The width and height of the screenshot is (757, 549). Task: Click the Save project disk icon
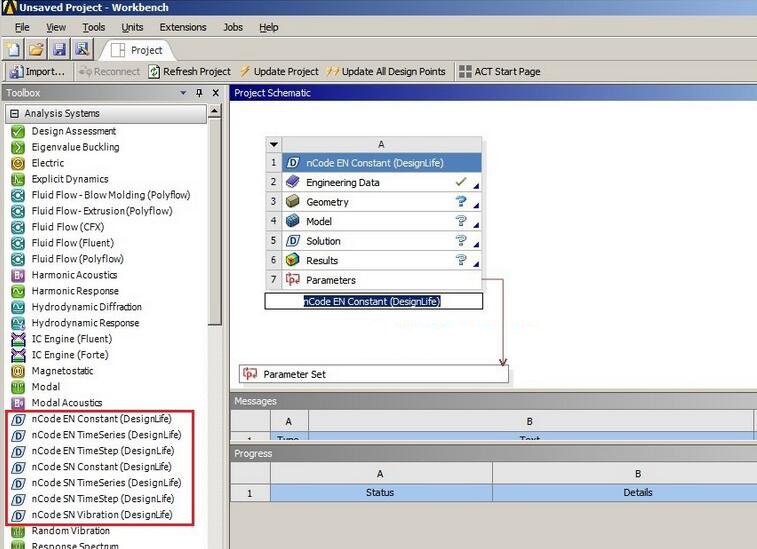pos(59,49)
